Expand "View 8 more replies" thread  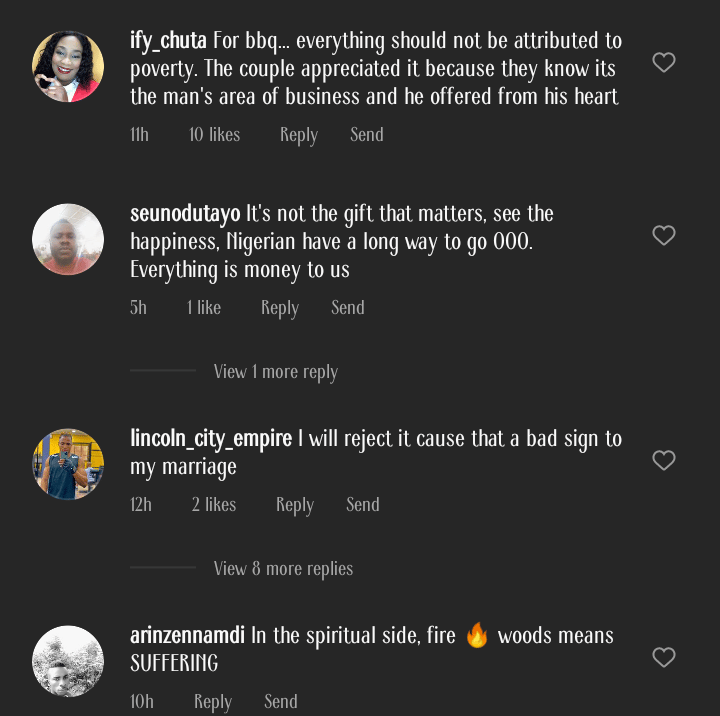pos(283,569)
